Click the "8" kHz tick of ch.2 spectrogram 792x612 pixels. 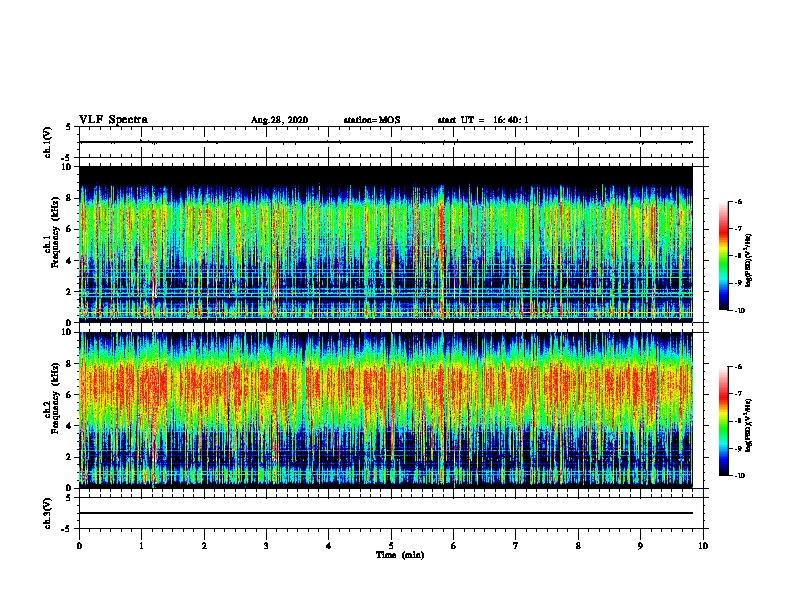coord(69,364)
